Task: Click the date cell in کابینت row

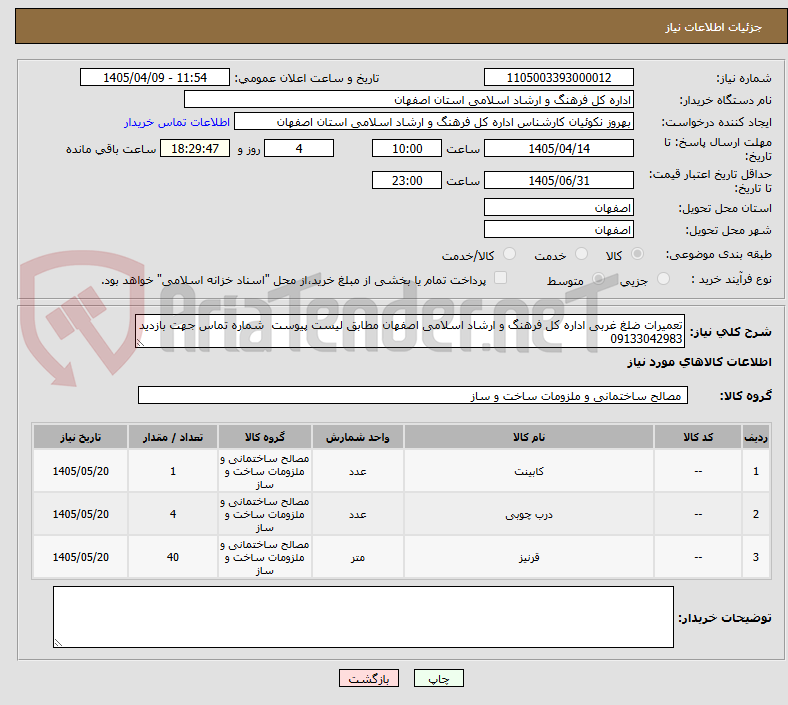Action: [x=80, y=471]
